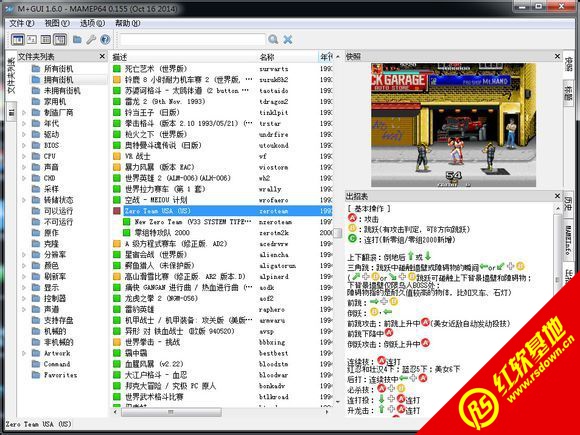
Task: Toggle the folder list view toolbar icon
Action: click(x=17, y=39)
